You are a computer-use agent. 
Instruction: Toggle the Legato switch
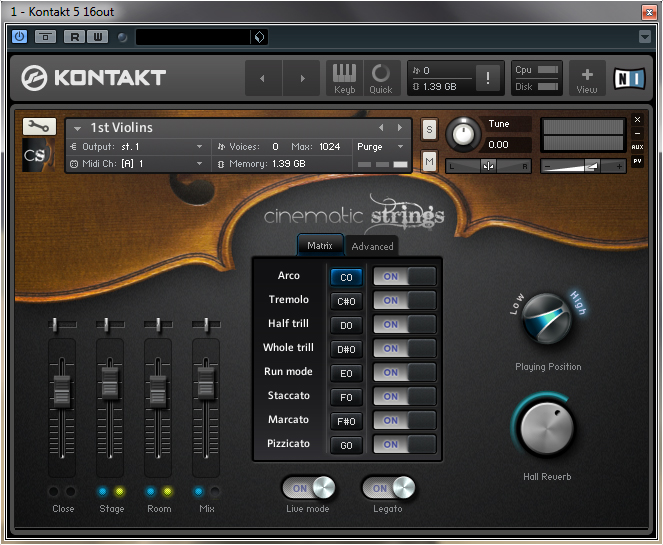pyautogui.click(x=389, y=488)
